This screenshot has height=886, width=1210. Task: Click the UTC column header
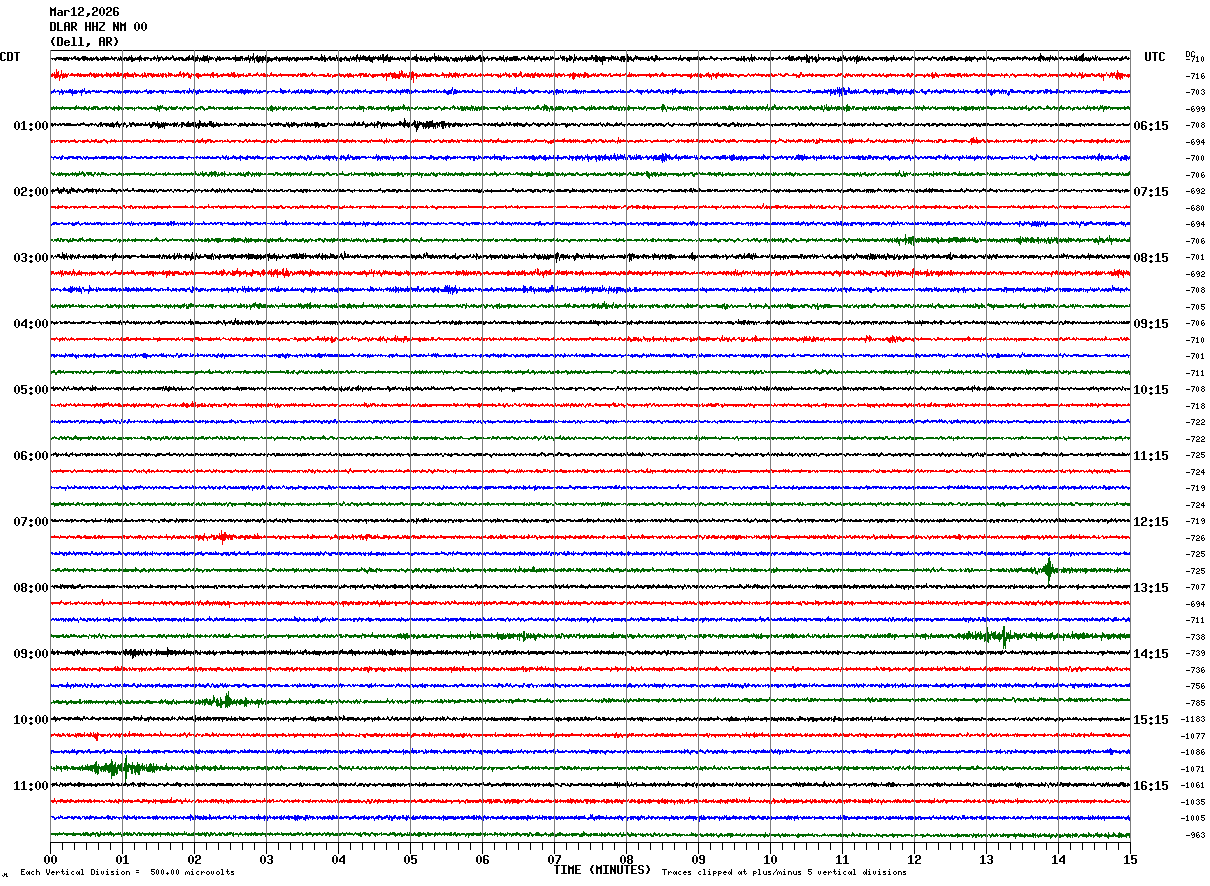point(1155,57)
